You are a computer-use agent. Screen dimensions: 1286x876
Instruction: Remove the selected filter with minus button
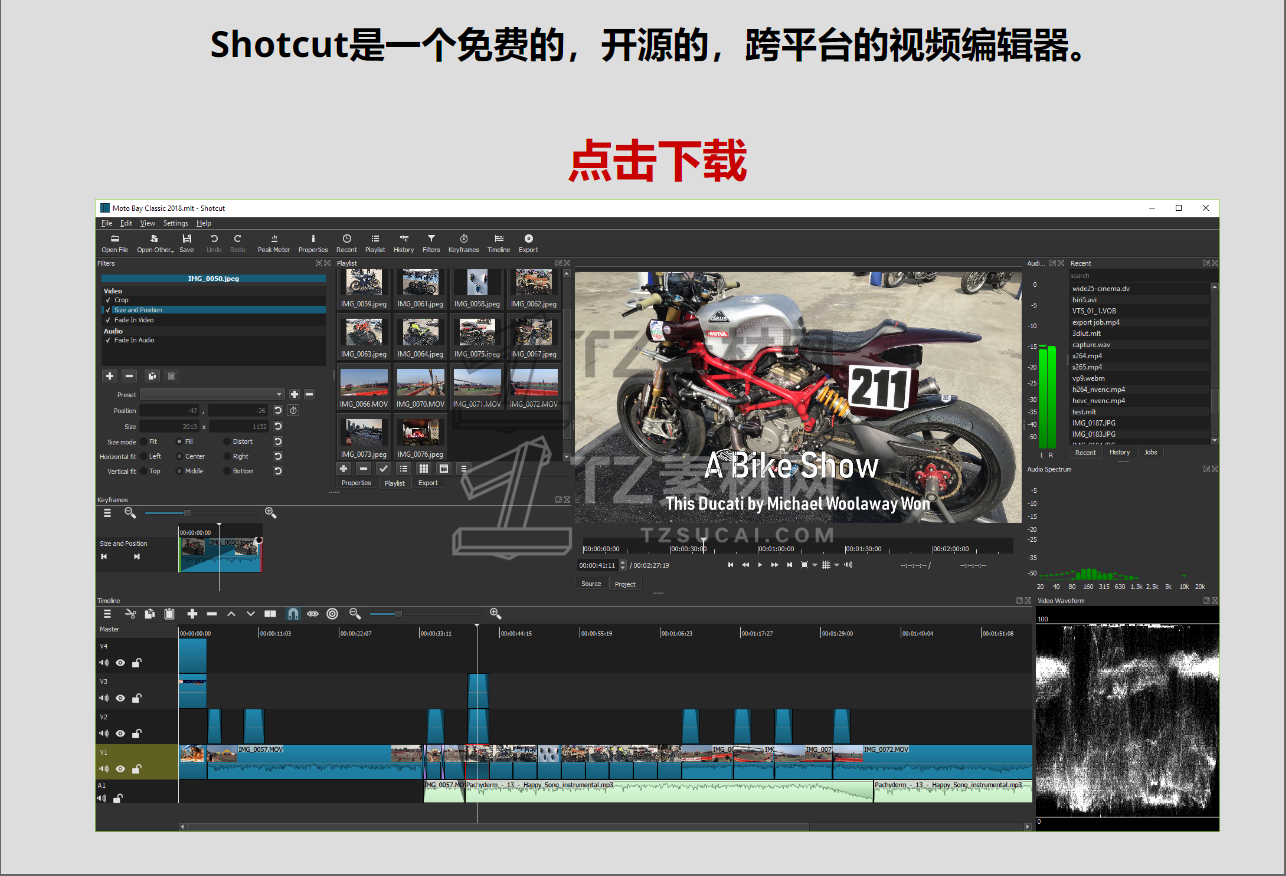coord(129,376)
